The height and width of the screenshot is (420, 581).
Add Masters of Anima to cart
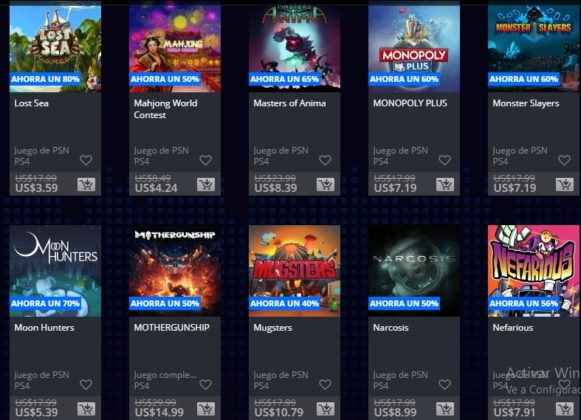coord(325,184)
